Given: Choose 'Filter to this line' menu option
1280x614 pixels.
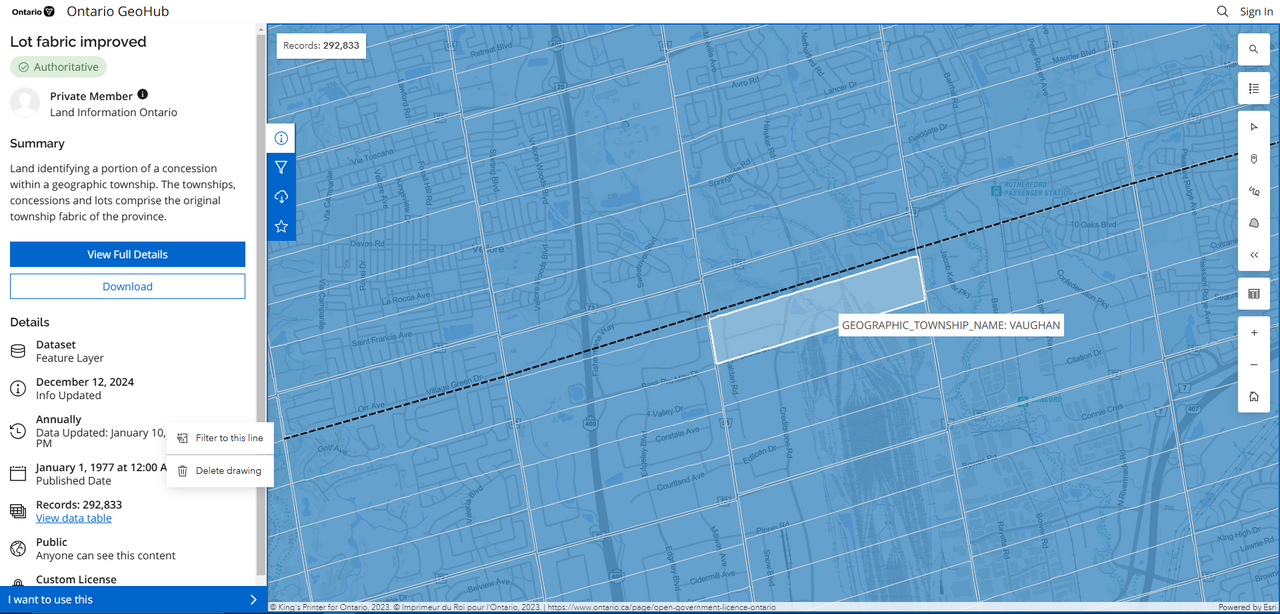Looking at the screenshot, I should click(228, 438).
